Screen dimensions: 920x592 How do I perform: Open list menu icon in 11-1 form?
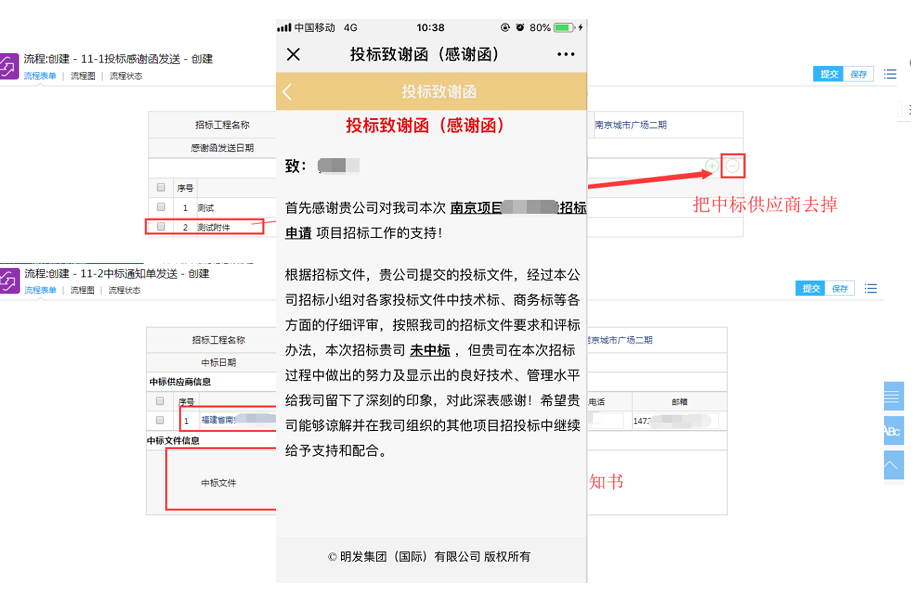890,74
